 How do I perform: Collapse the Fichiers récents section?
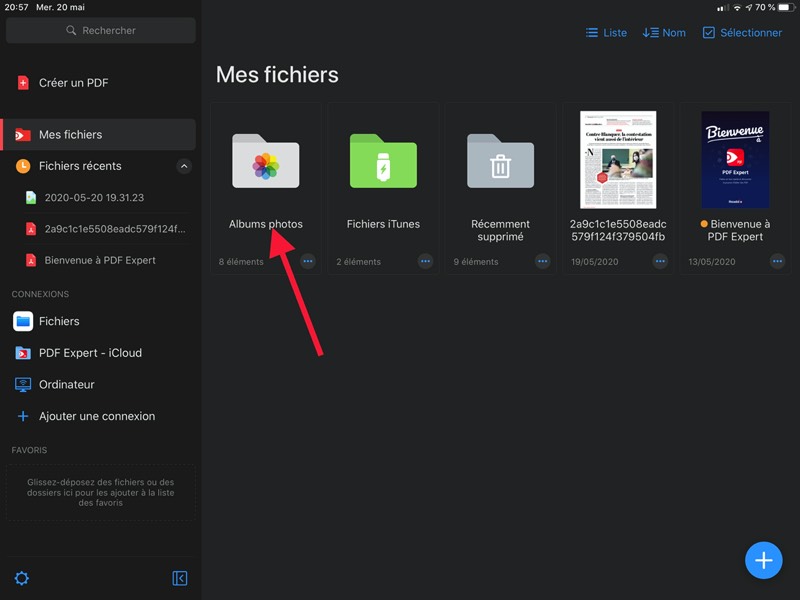pos(183,166)
